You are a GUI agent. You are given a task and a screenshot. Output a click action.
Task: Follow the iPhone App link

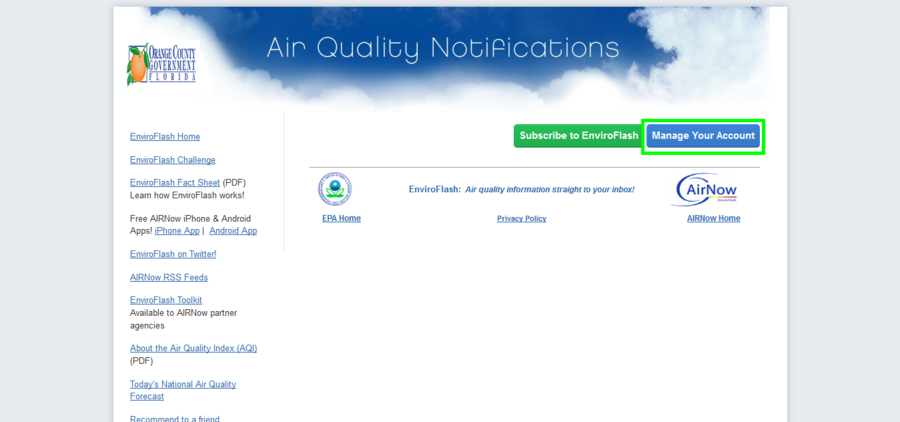click(x=177, y=231)
